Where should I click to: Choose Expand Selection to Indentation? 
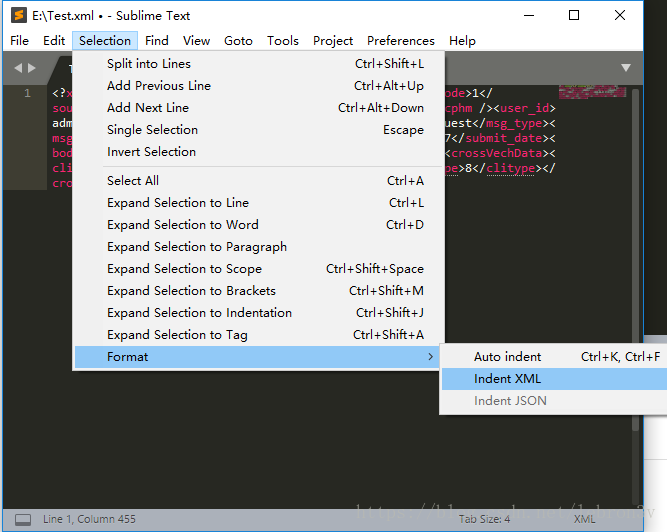click(259, 313)
